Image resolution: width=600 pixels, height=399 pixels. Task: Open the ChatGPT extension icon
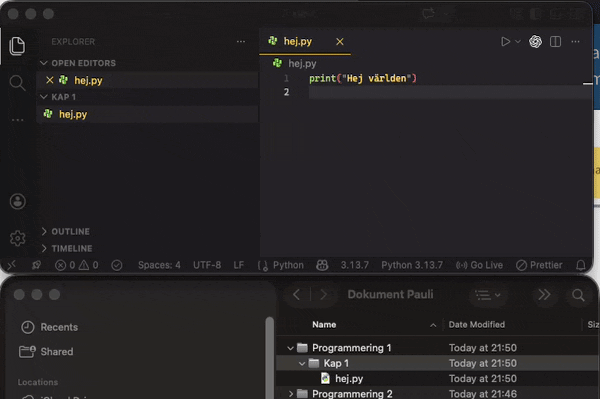(535, 41)
